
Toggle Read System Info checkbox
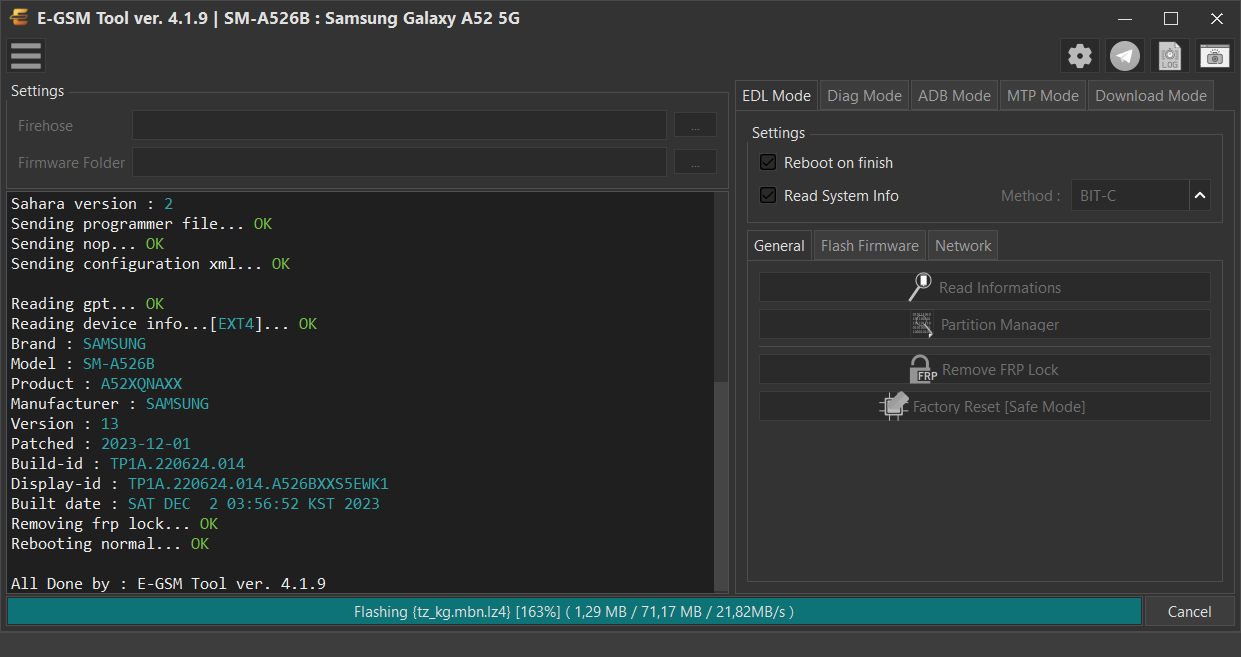[x=768, y=195]
